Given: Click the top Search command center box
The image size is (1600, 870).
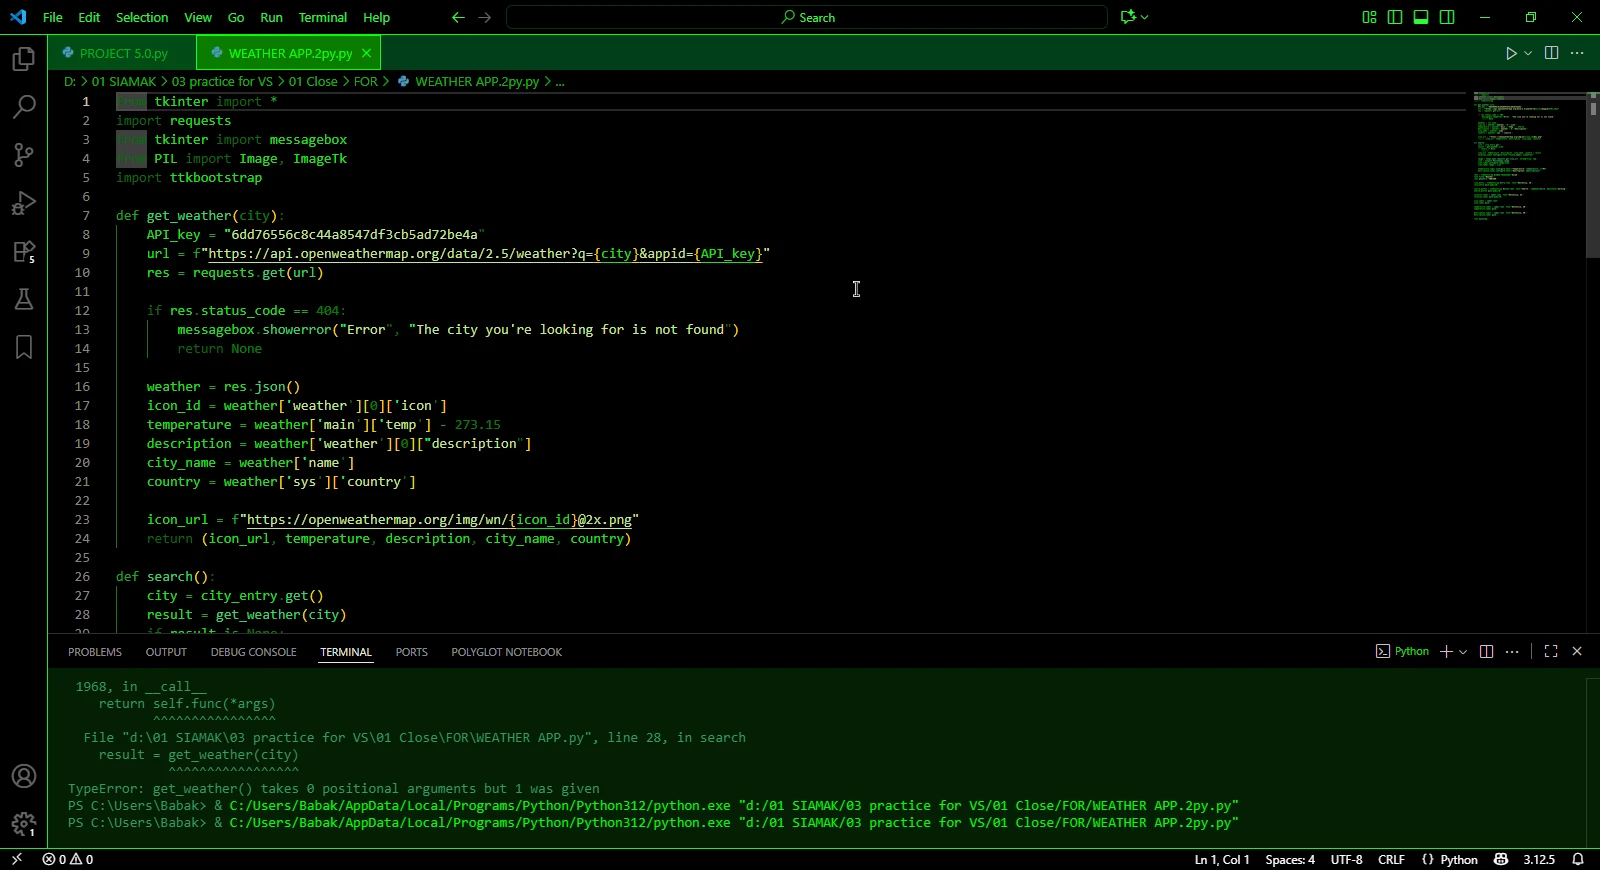Looking at the screenshot, I should tap(807, 17).
